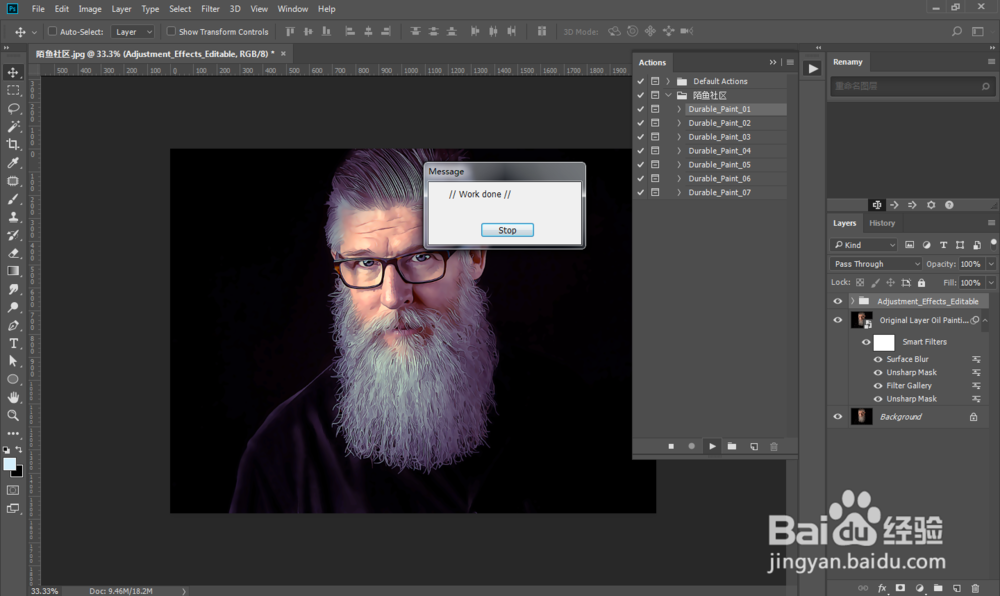Image resolution: width=1000 pixels, height=596 pixels.
Task: Click the background color swatch
Action: click(18, 472)
